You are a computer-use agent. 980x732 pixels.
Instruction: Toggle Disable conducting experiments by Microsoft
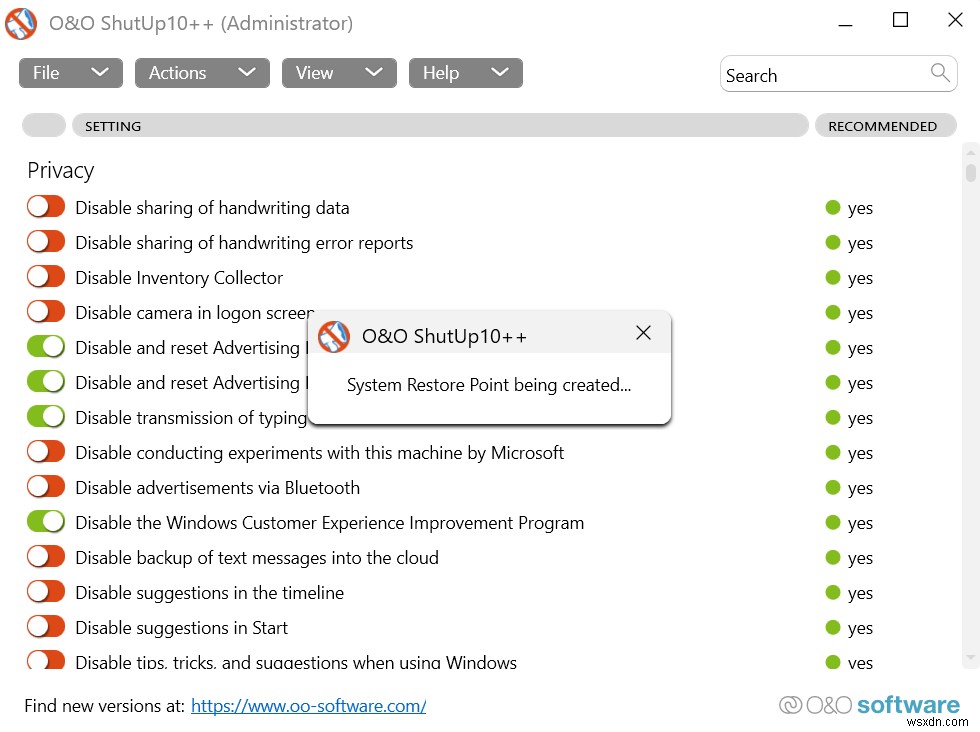(x=46, y=452)
